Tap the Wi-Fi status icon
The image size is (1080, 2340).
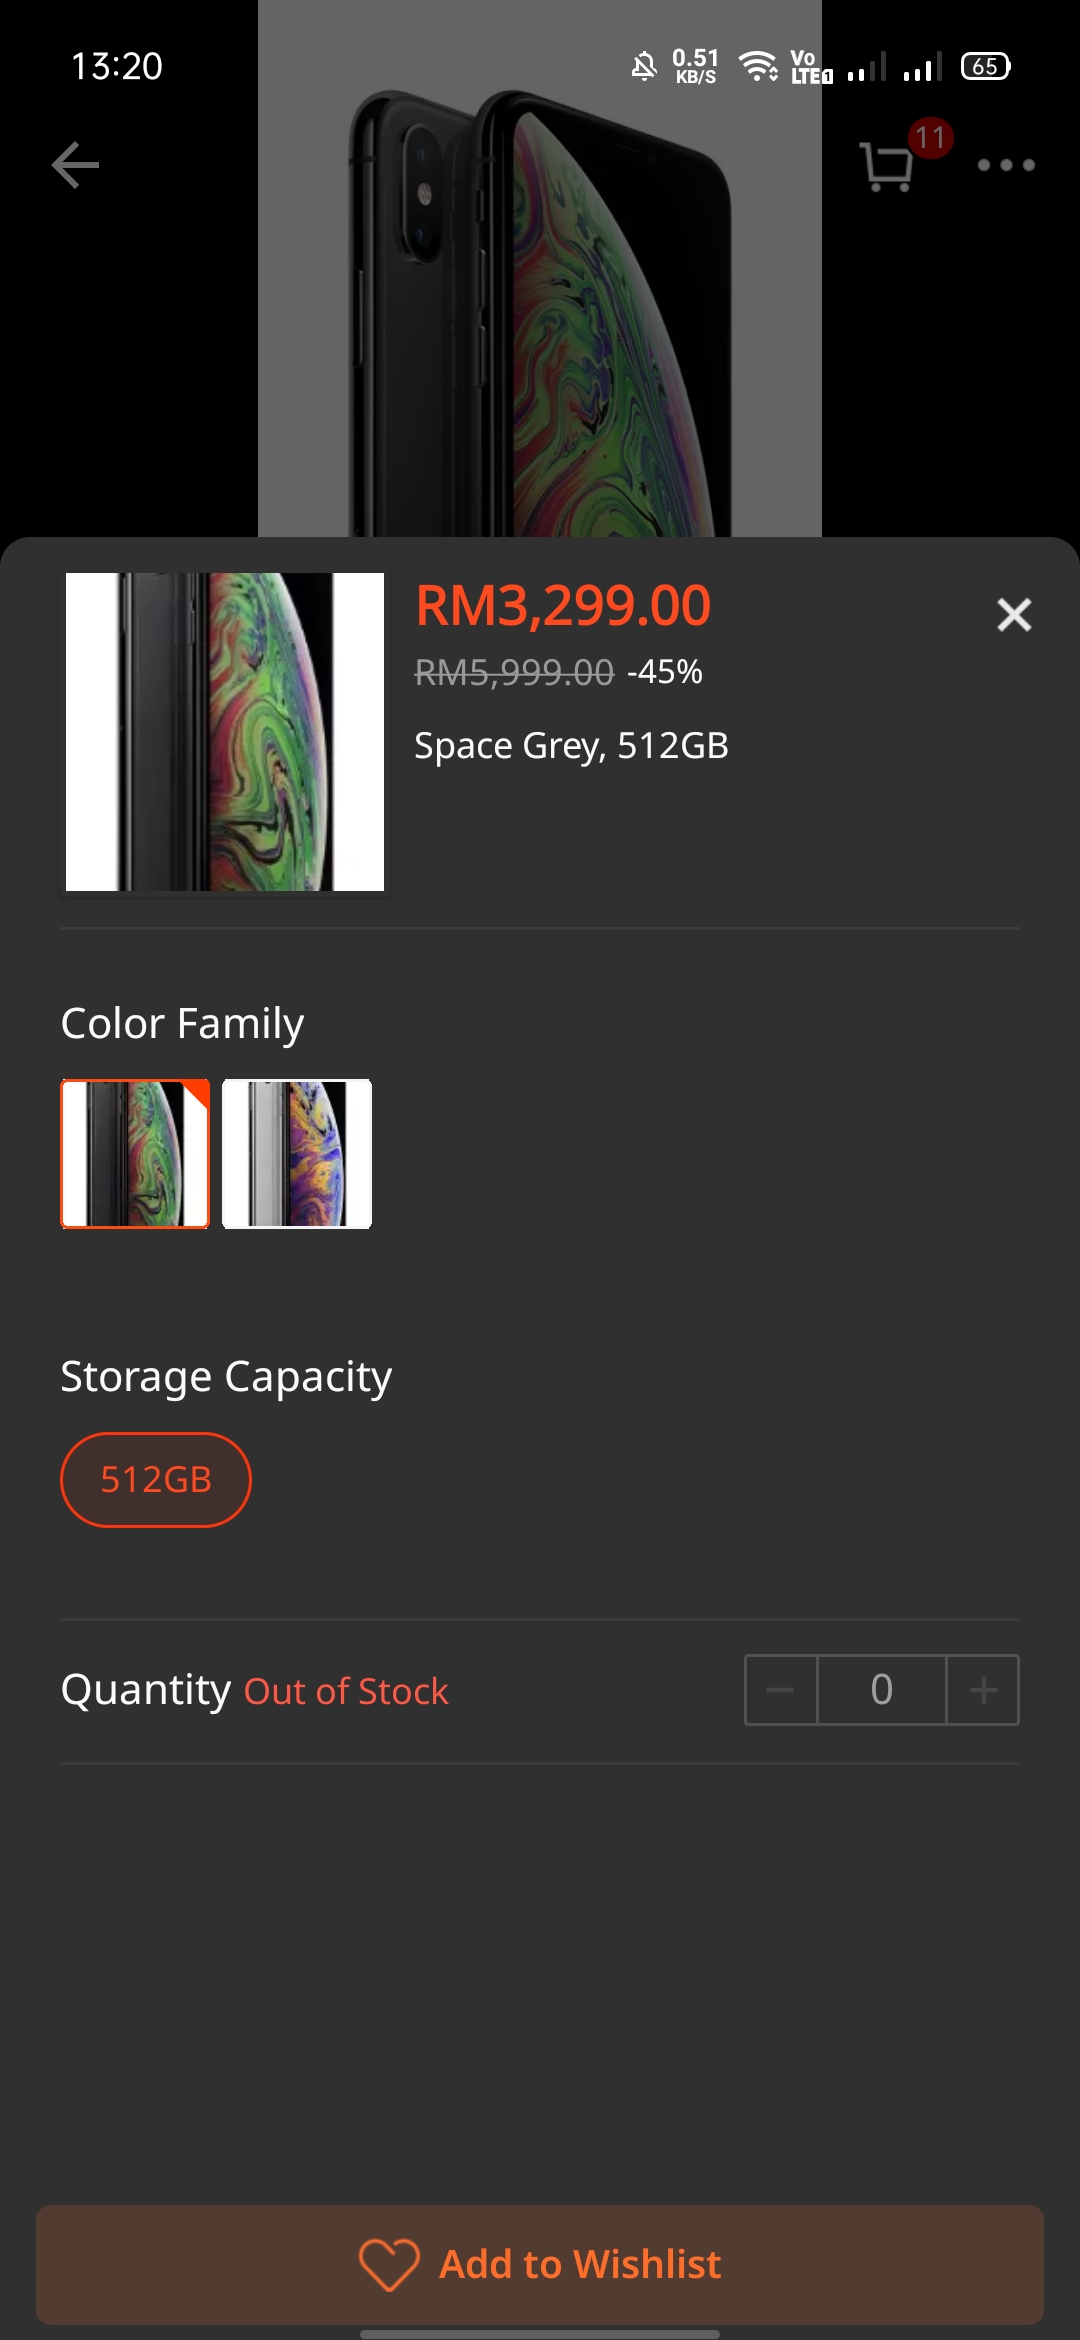click(759, 66)
